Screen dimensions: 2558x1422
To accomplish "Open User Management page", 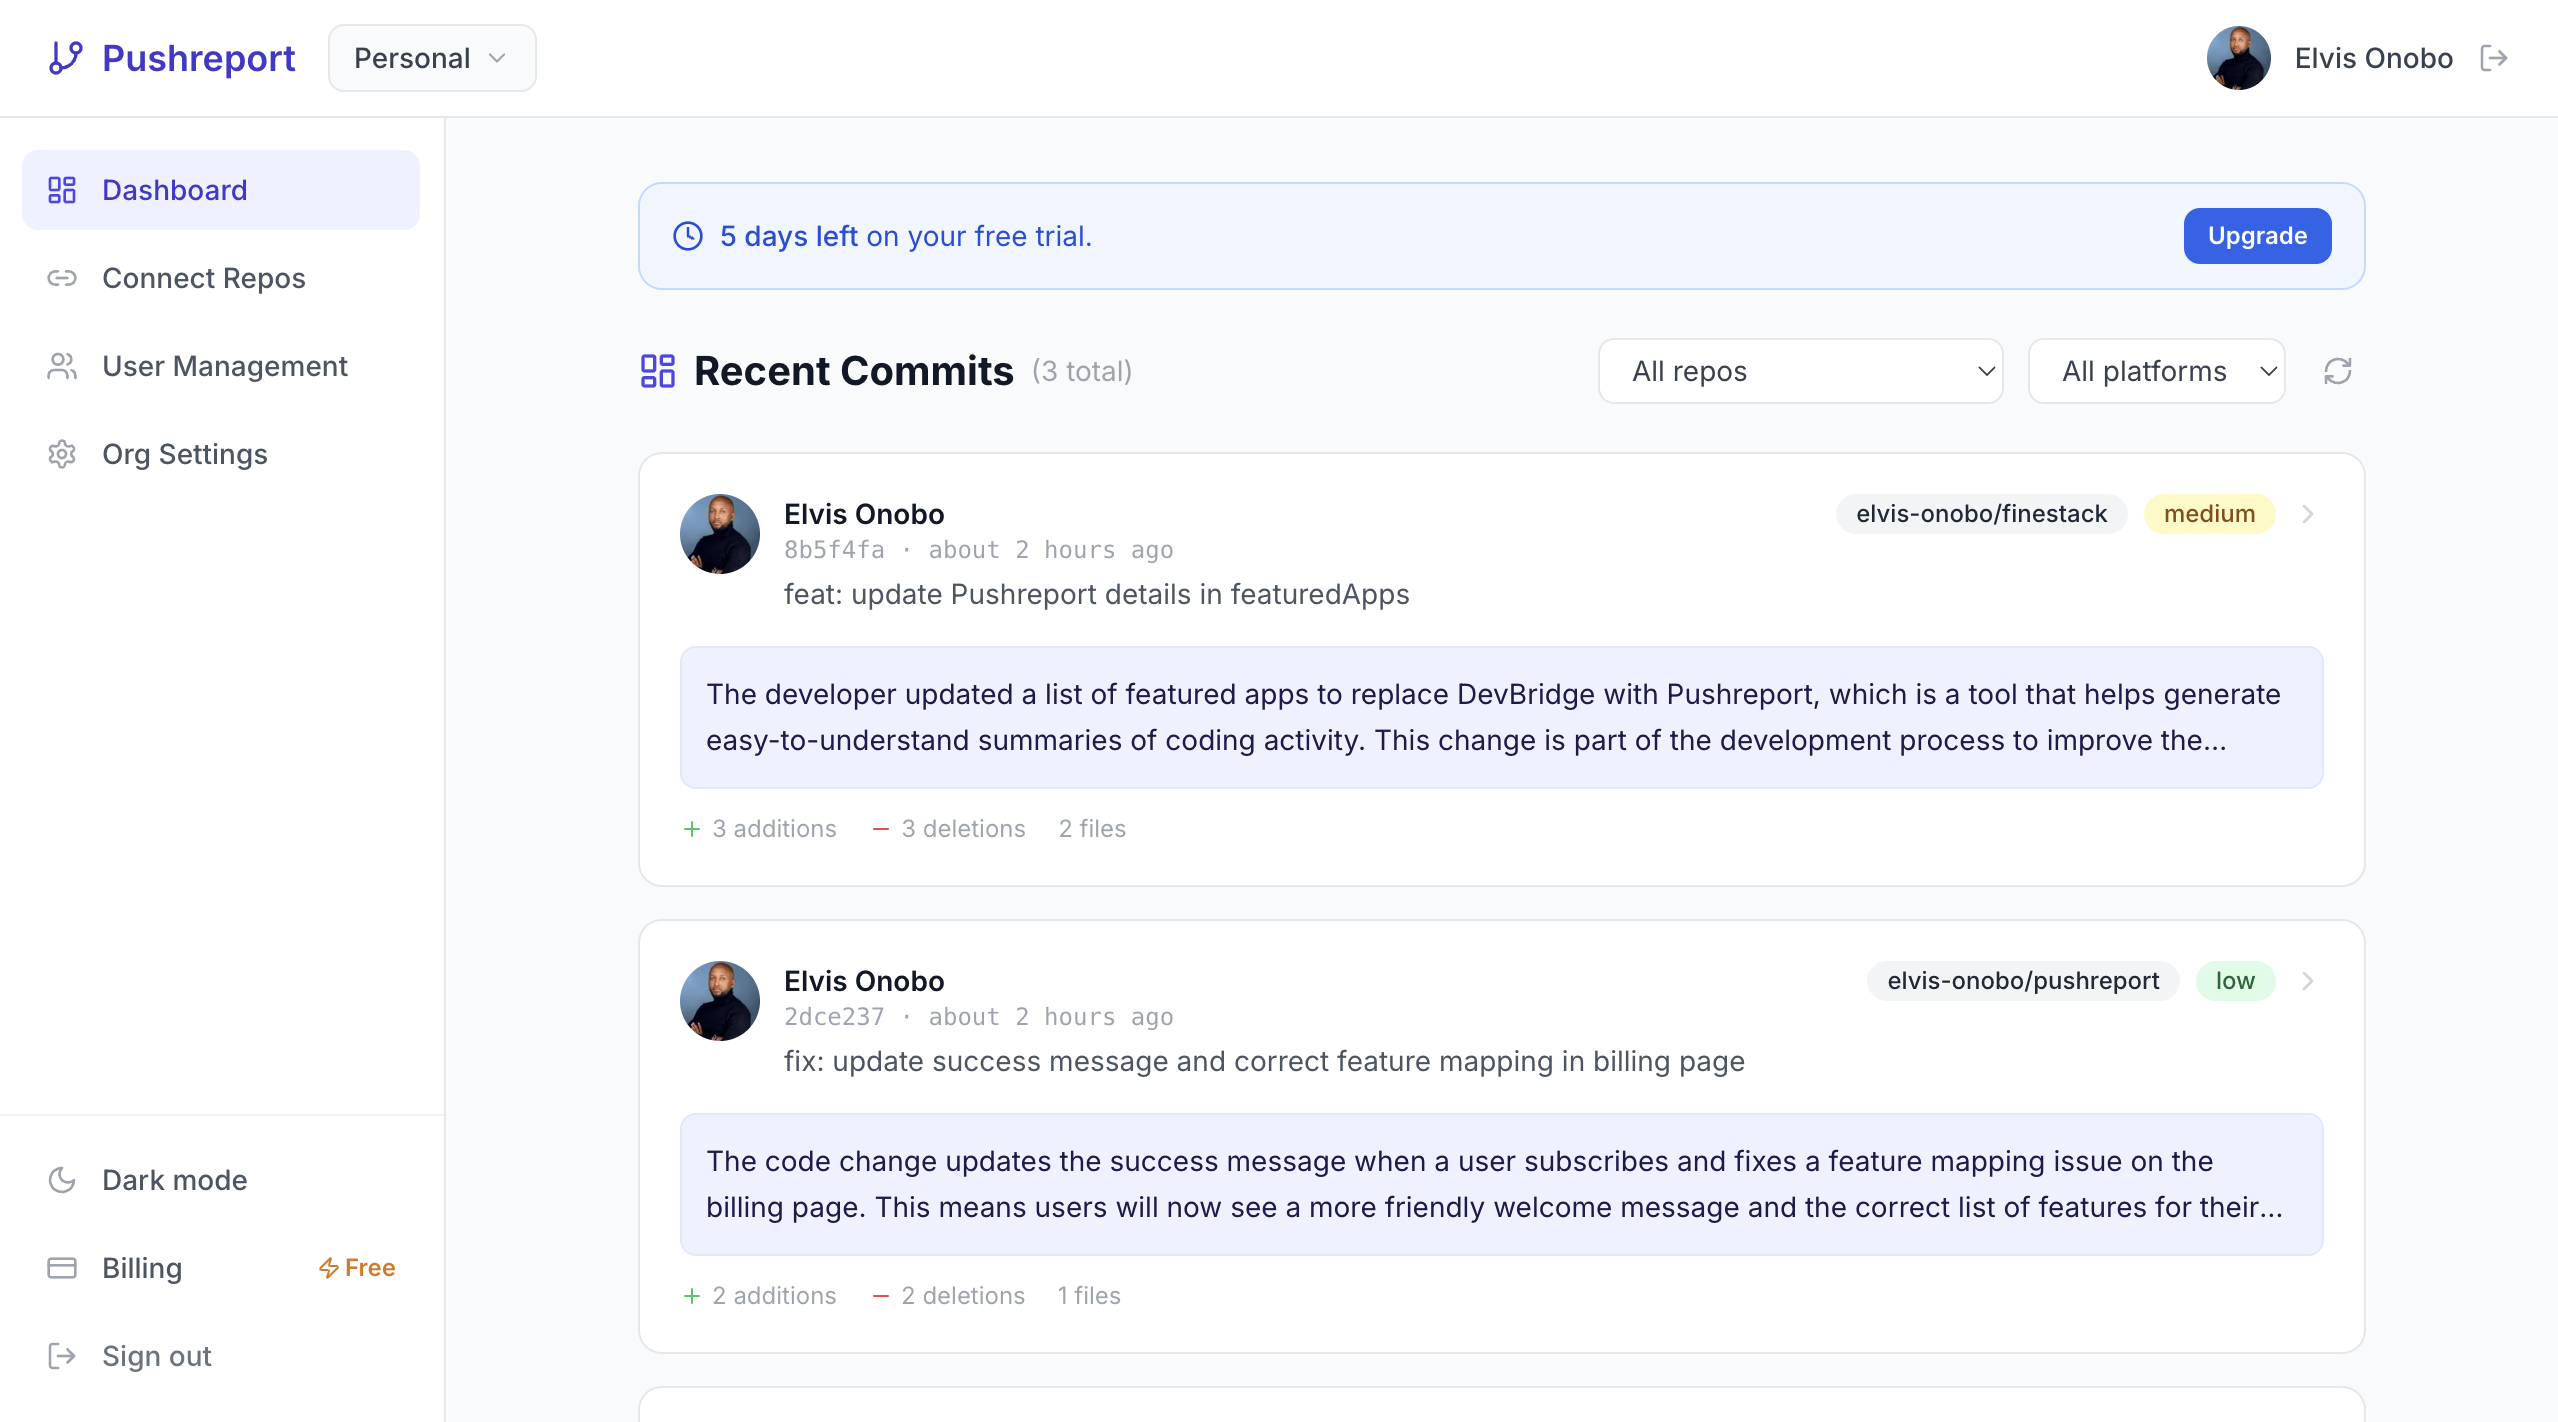I will [x=221, y=366].
